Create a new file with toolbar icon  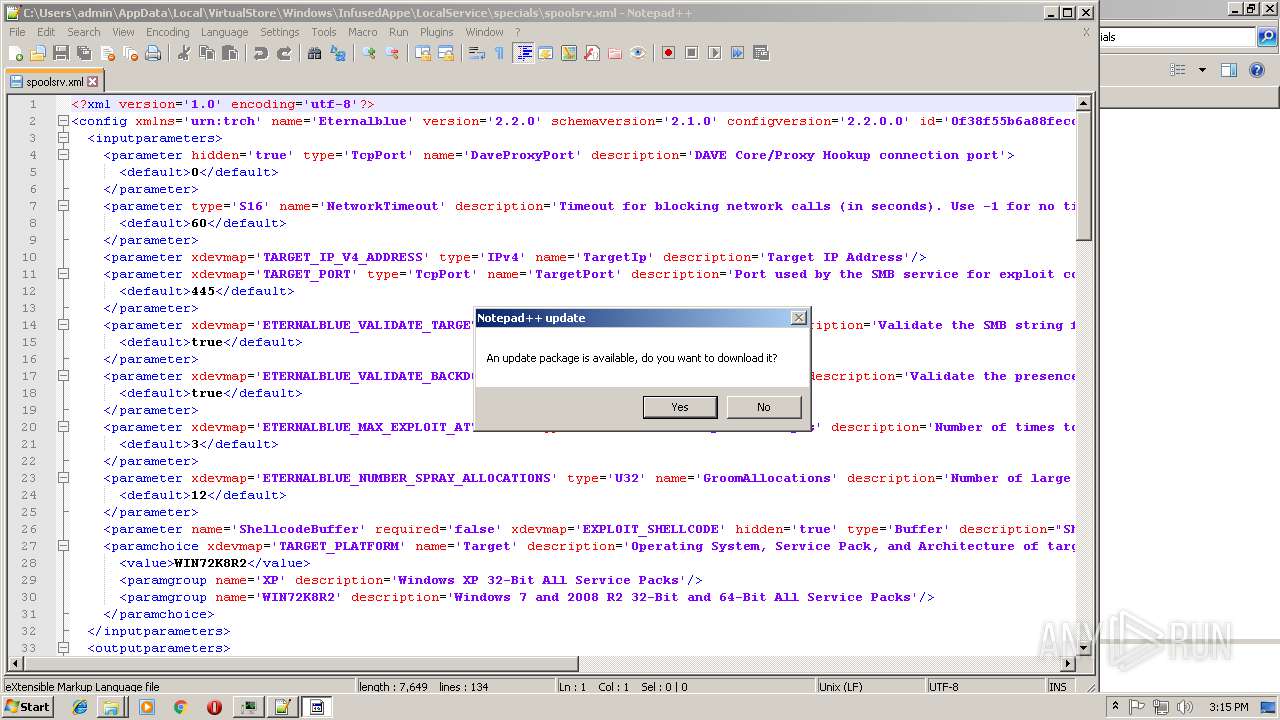(x=16, y=53)
